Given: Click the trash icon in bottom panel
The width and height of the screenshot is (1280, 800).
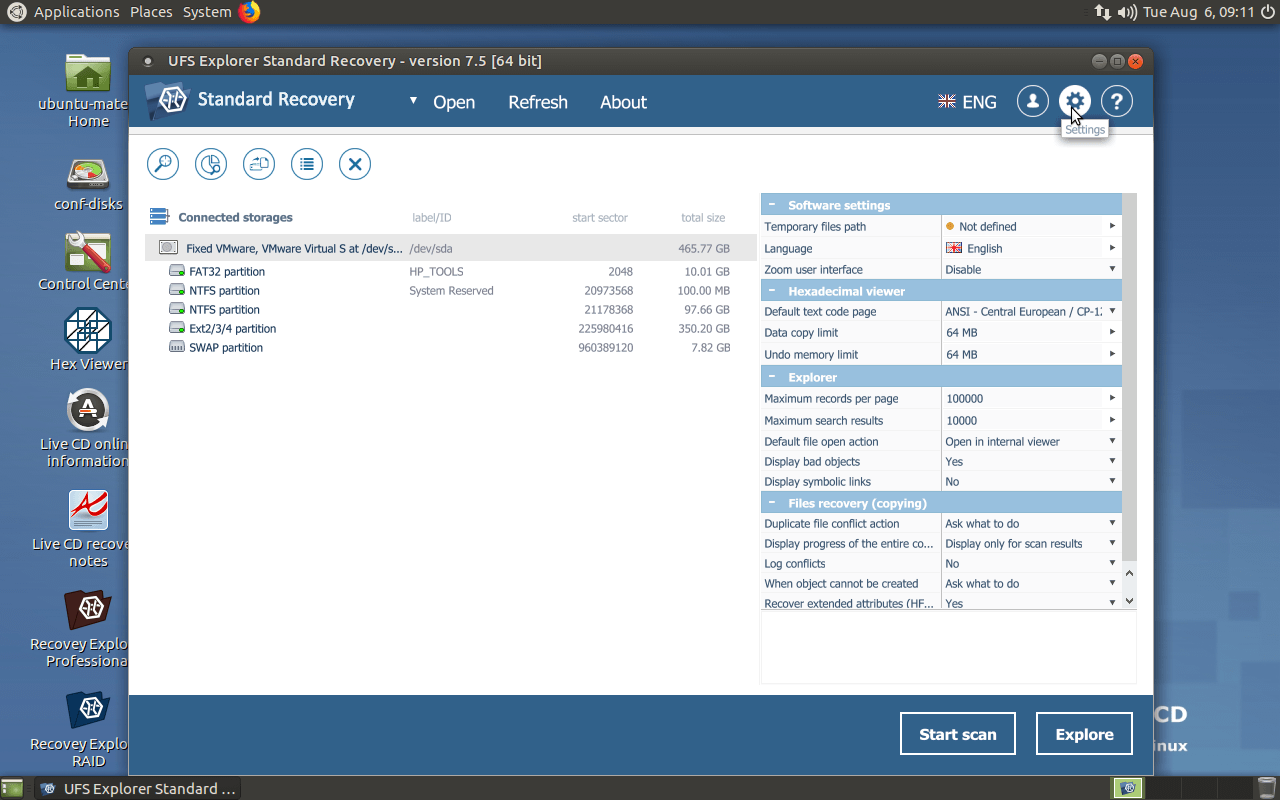Looking at the screenshot, I should (x=1267, y=788).
